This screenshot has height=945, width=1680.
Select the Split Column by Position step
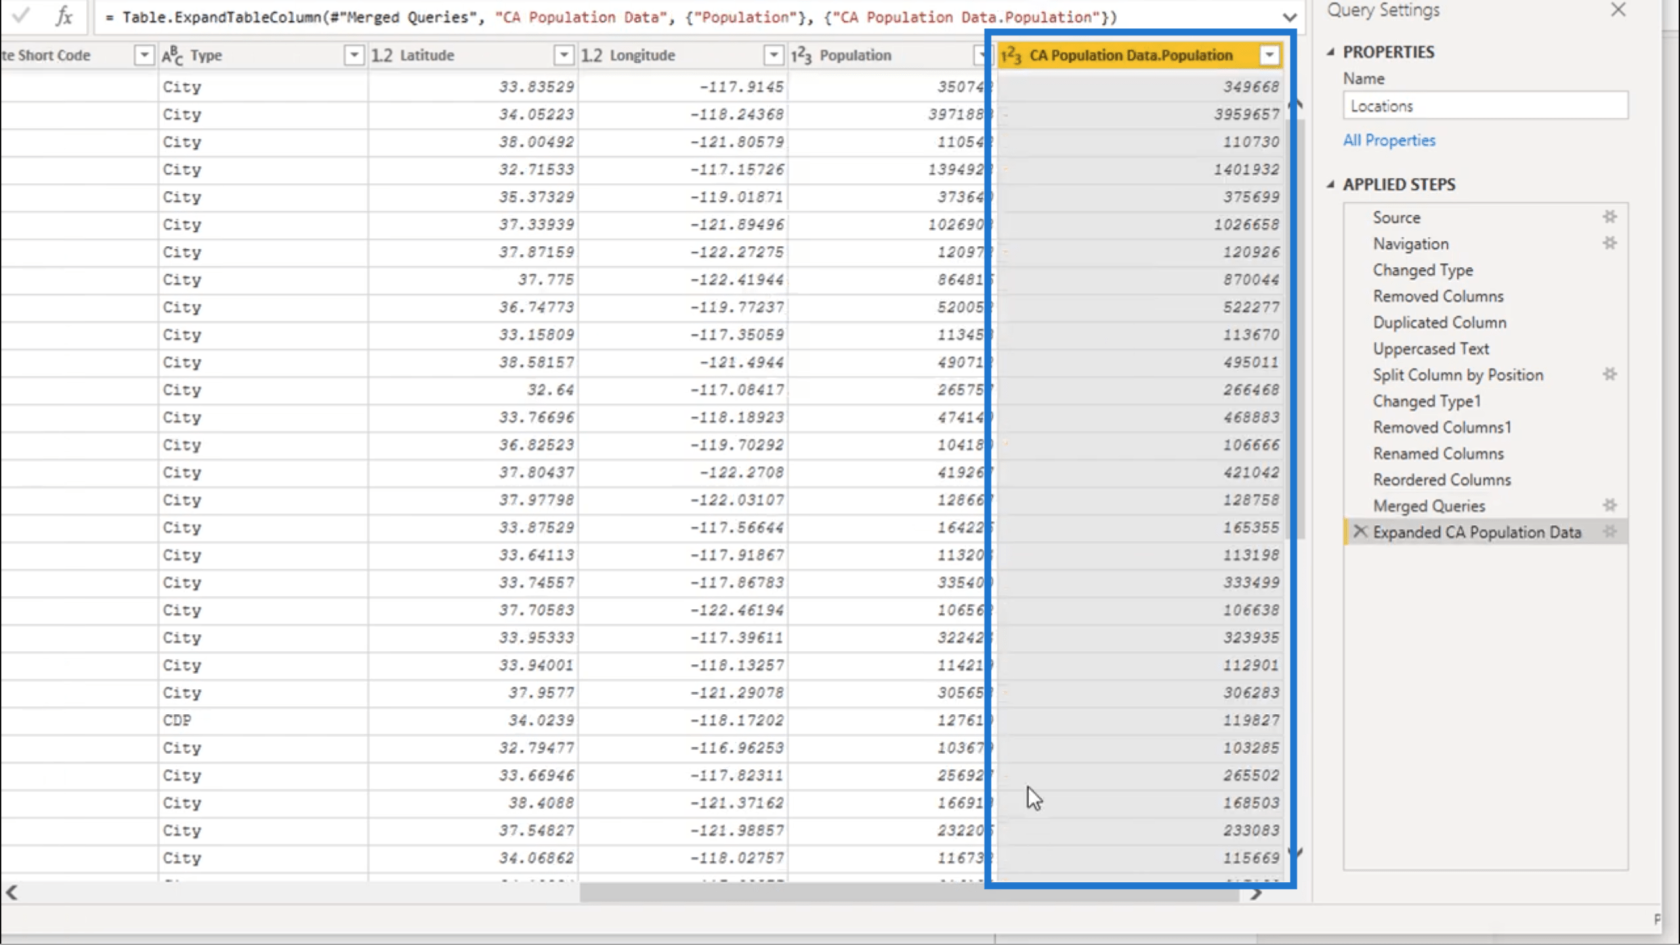1457,375
